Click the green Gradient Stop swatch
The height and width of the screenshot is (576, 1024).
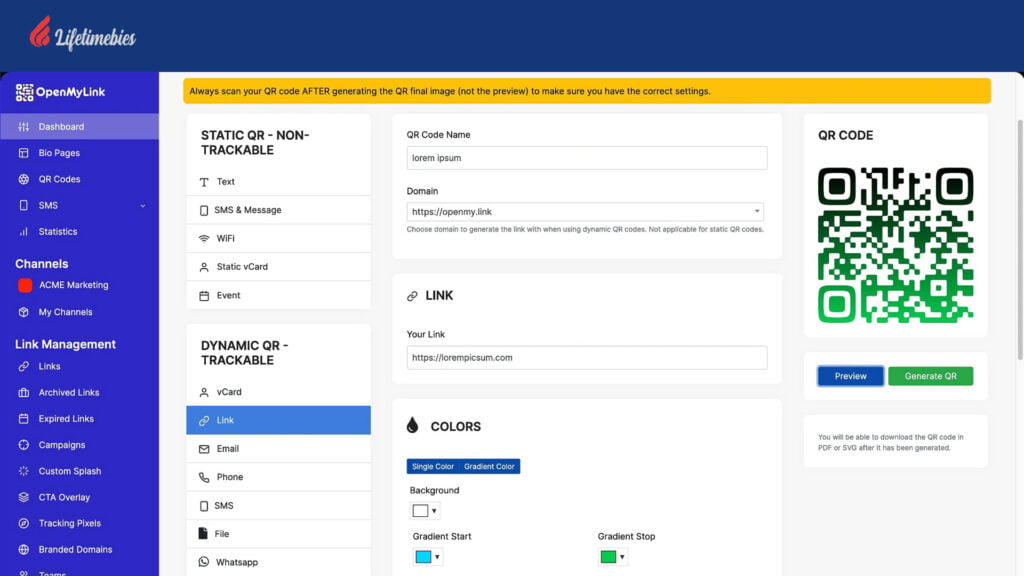pyautogui.click(x=608, y=557)
